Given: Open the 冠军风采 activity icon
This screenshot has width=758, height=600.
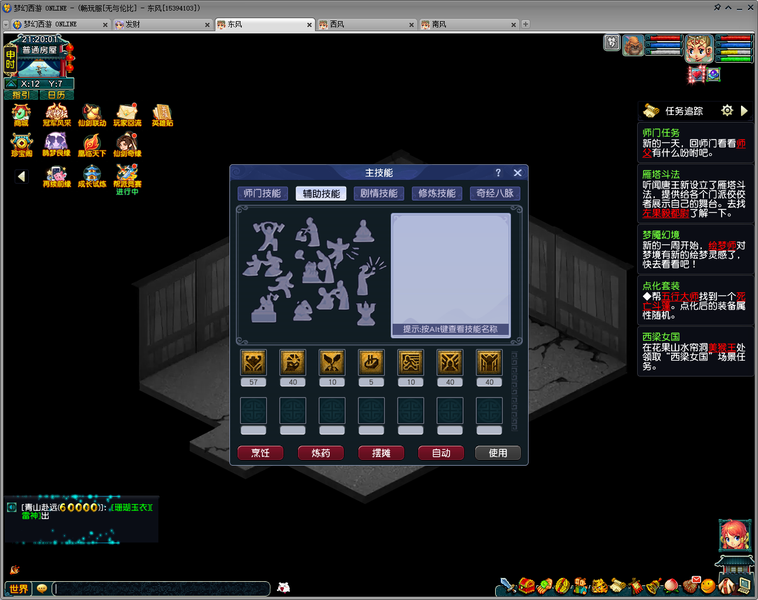Looking at the screenshot, I should pyautogui.click(x=57, y=115).
